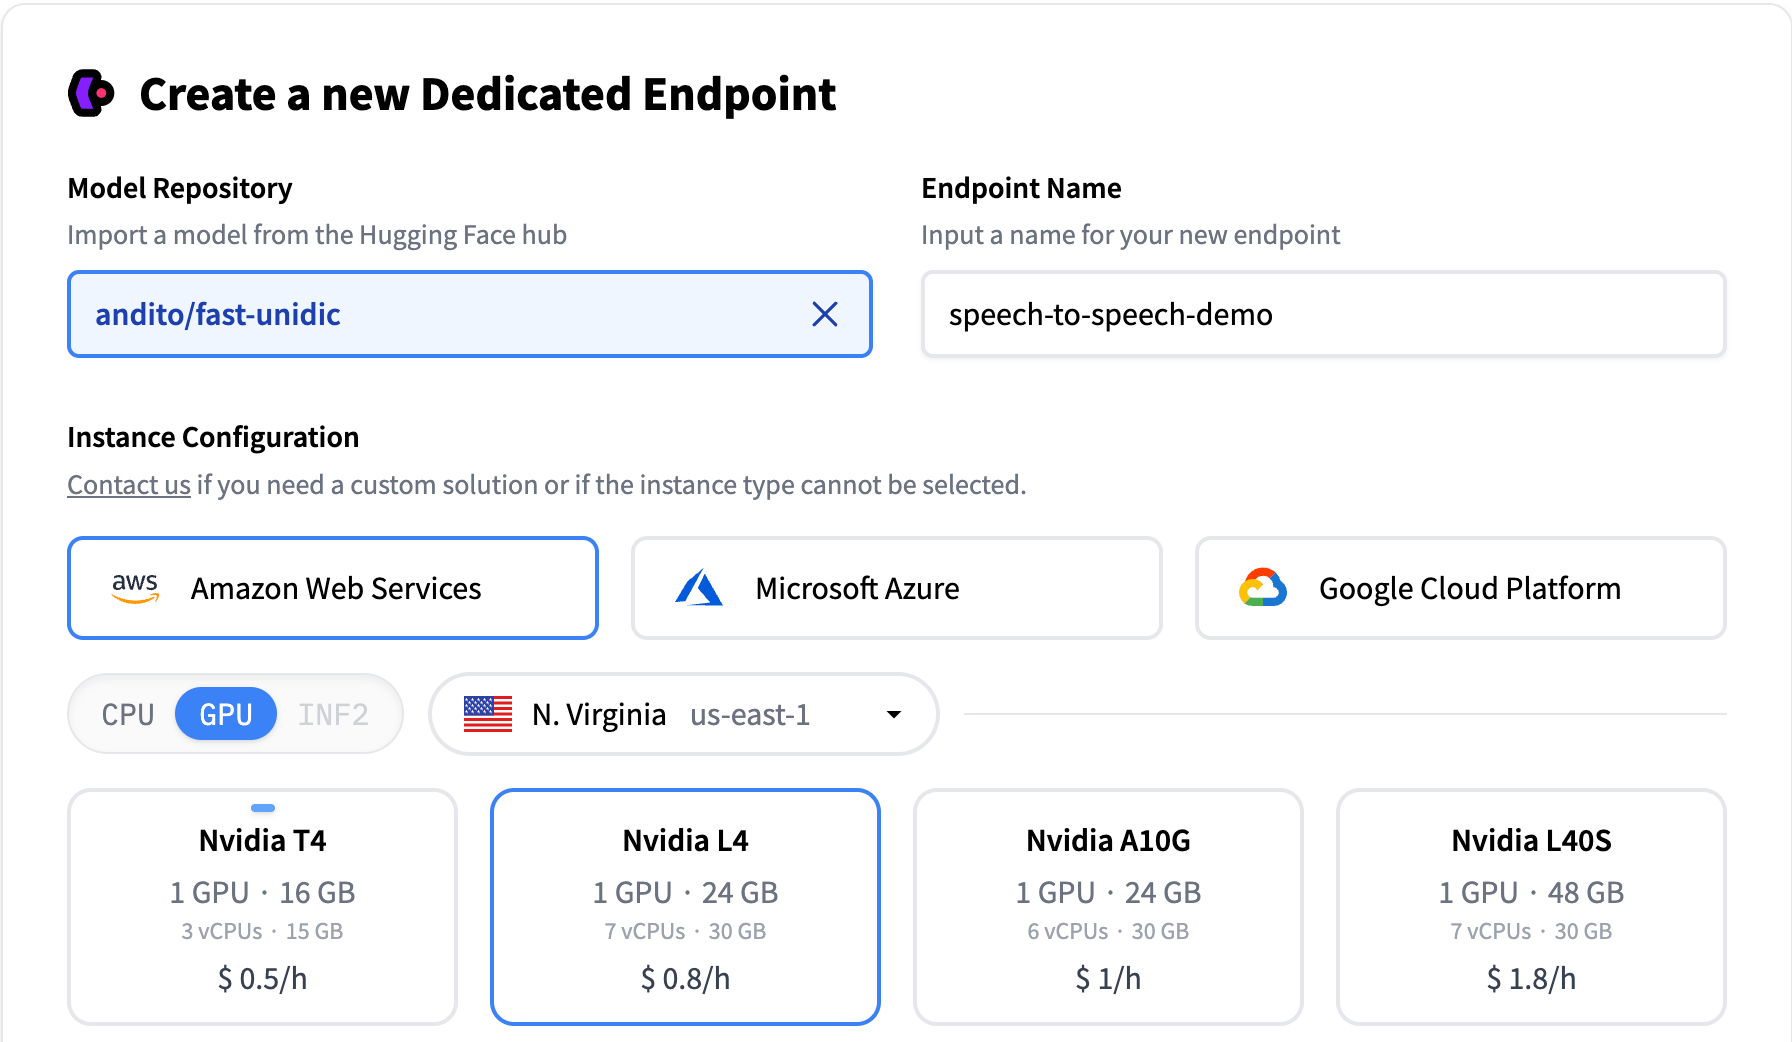Select the Nvidia A10G instance

click(1108, 906)
